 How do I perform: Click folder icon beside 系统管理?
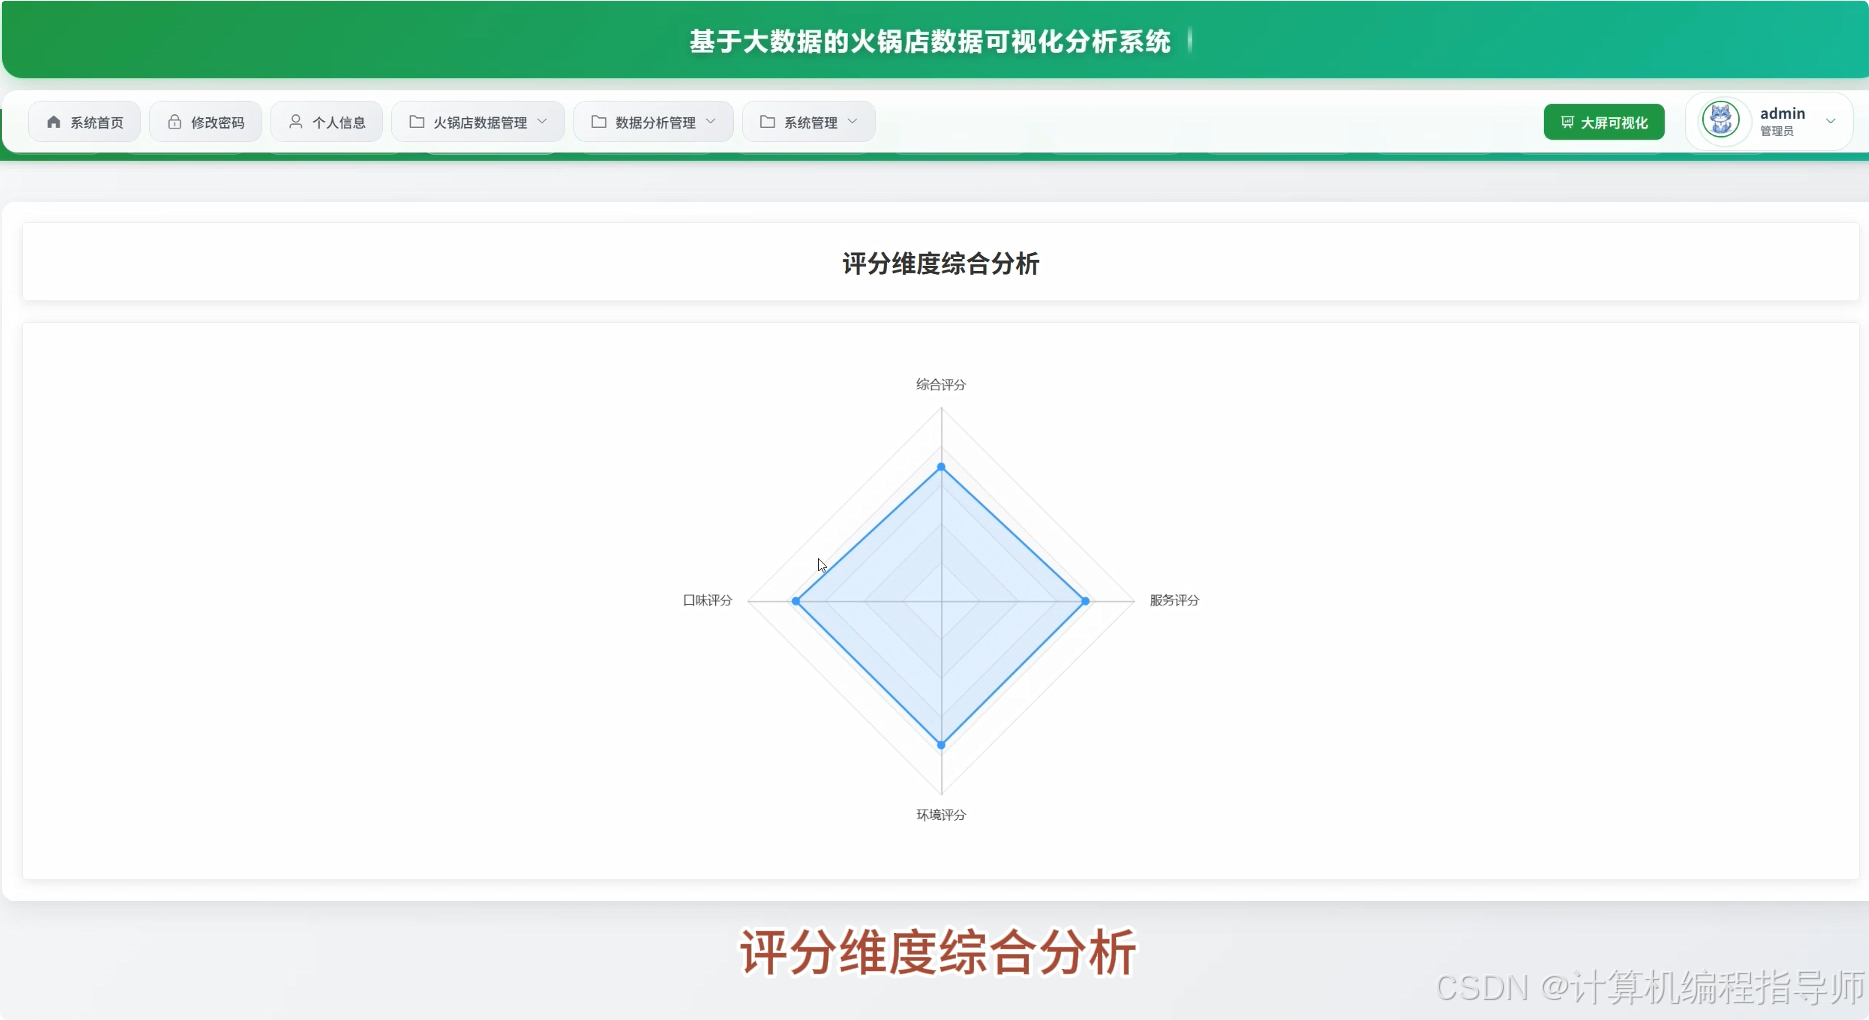768,122
